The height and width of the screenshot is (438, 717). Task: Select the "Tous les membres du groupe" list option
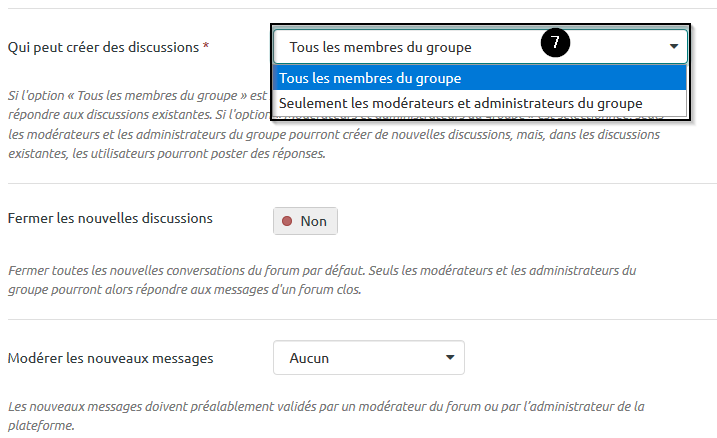tap(369, 79)
